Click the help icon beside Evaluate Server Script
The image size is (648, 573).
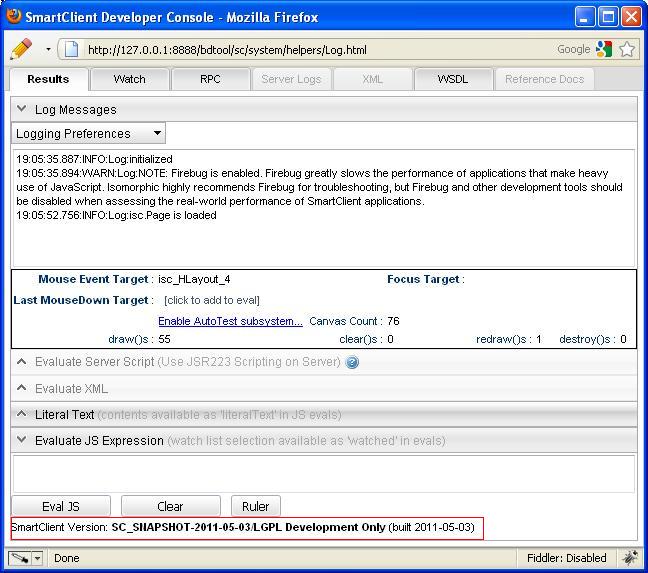(352, 362)
